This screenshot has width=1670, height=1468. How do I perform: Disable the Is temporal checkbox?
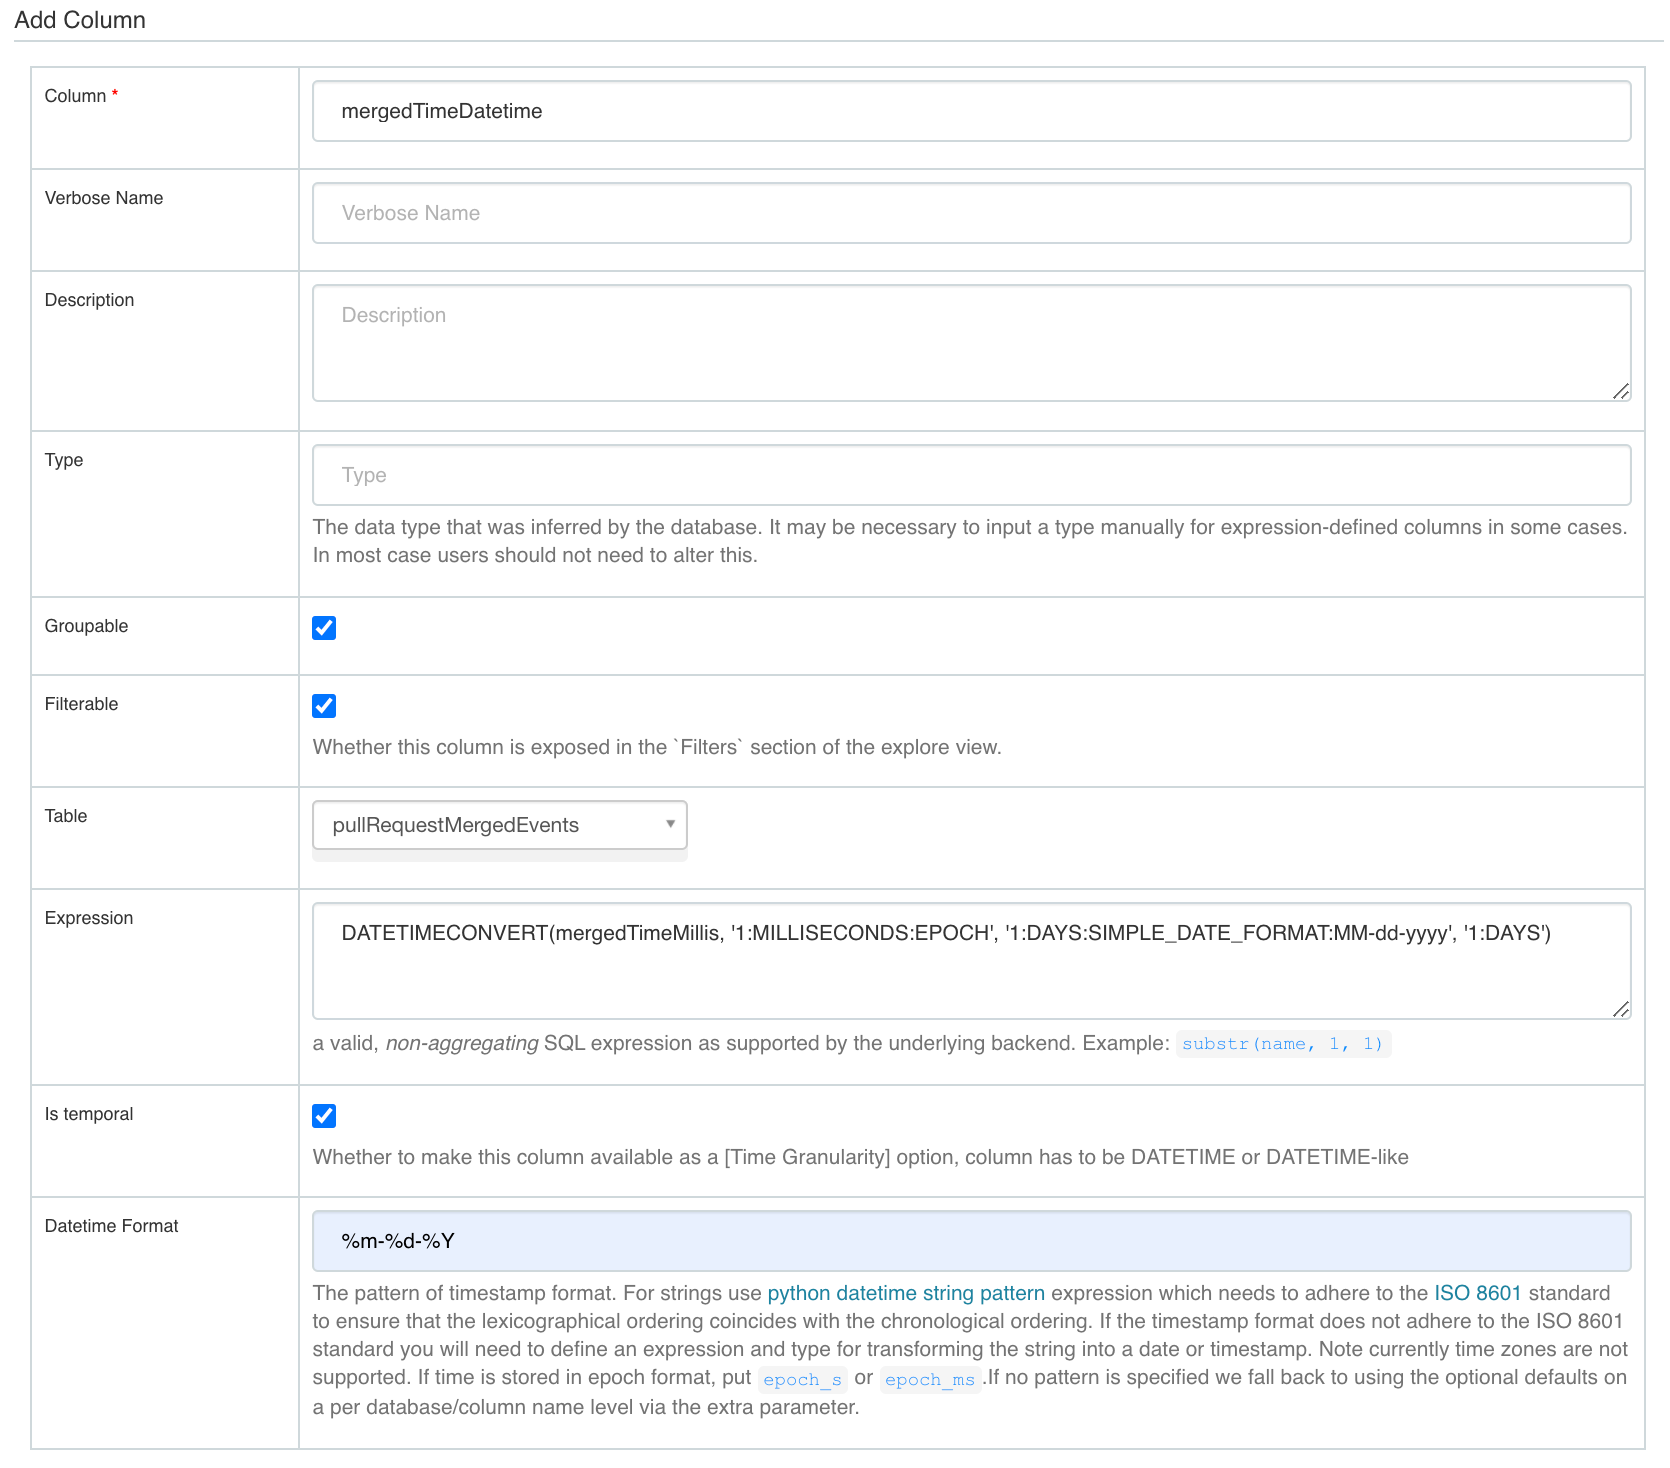[x=324, y=1116]
